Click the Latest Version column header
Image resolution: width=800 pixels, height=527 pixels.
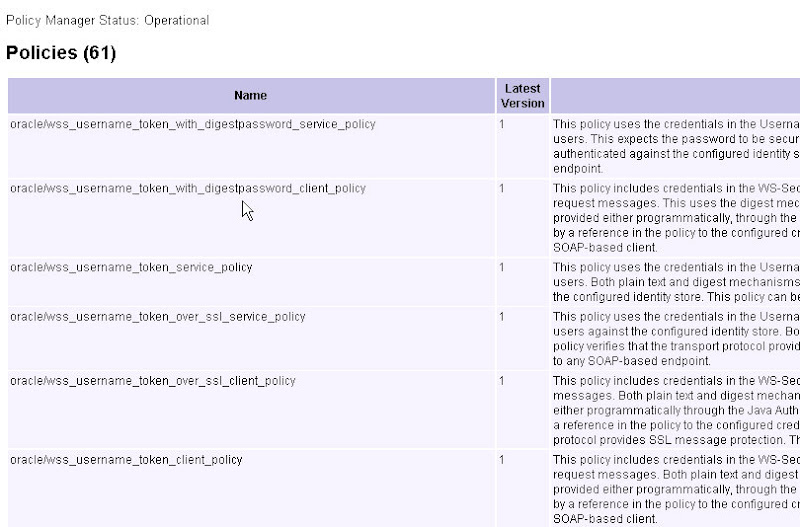(x=524, y=96)
